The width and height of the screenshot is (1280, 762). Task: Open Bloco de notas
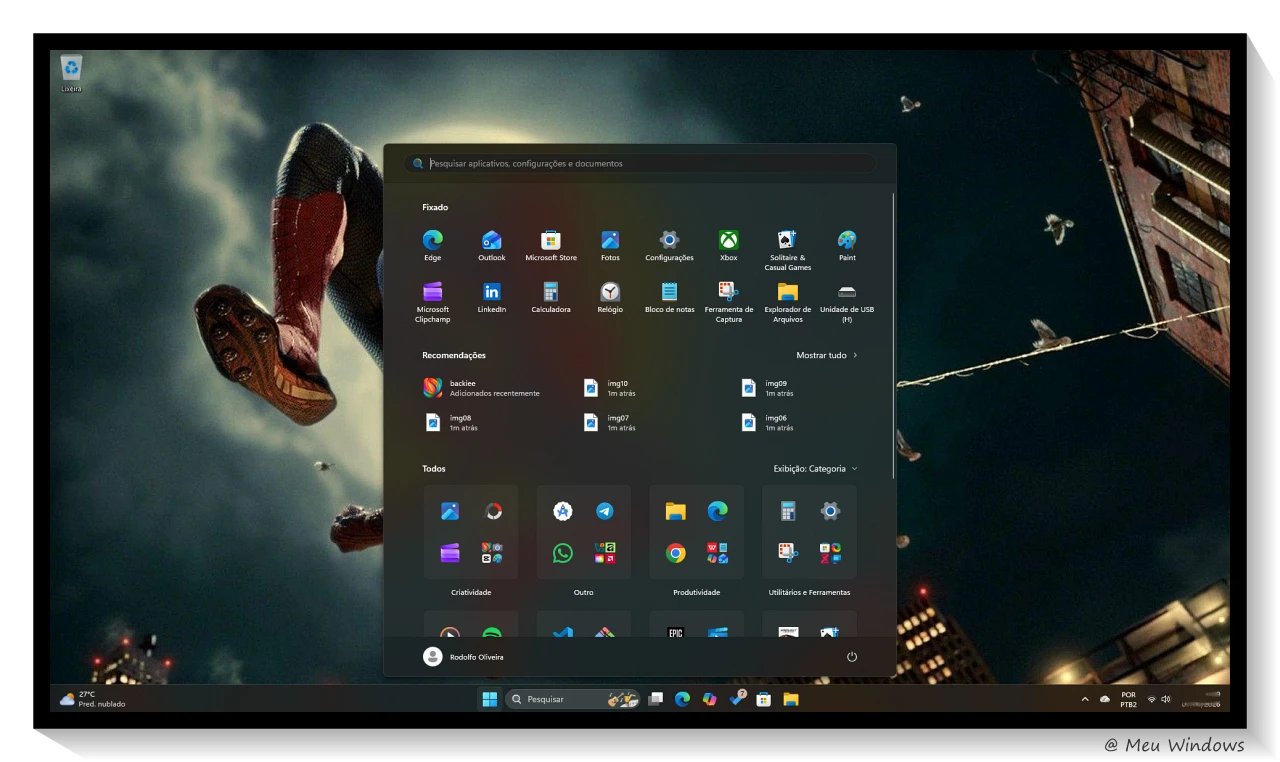click(669, 293)
